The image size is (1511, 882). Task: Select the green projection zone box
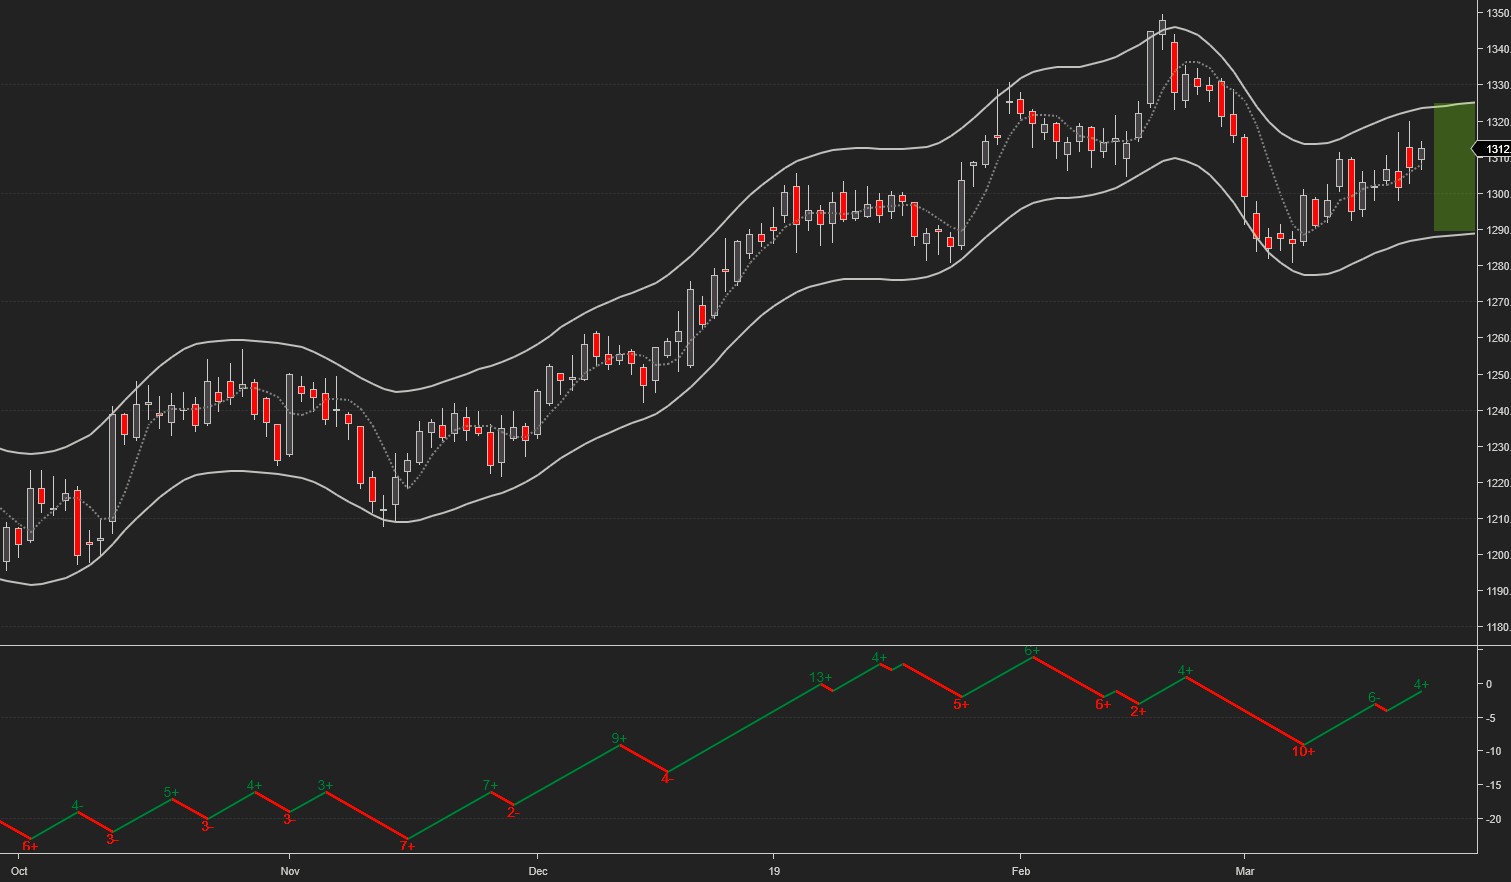point(1454,167)
